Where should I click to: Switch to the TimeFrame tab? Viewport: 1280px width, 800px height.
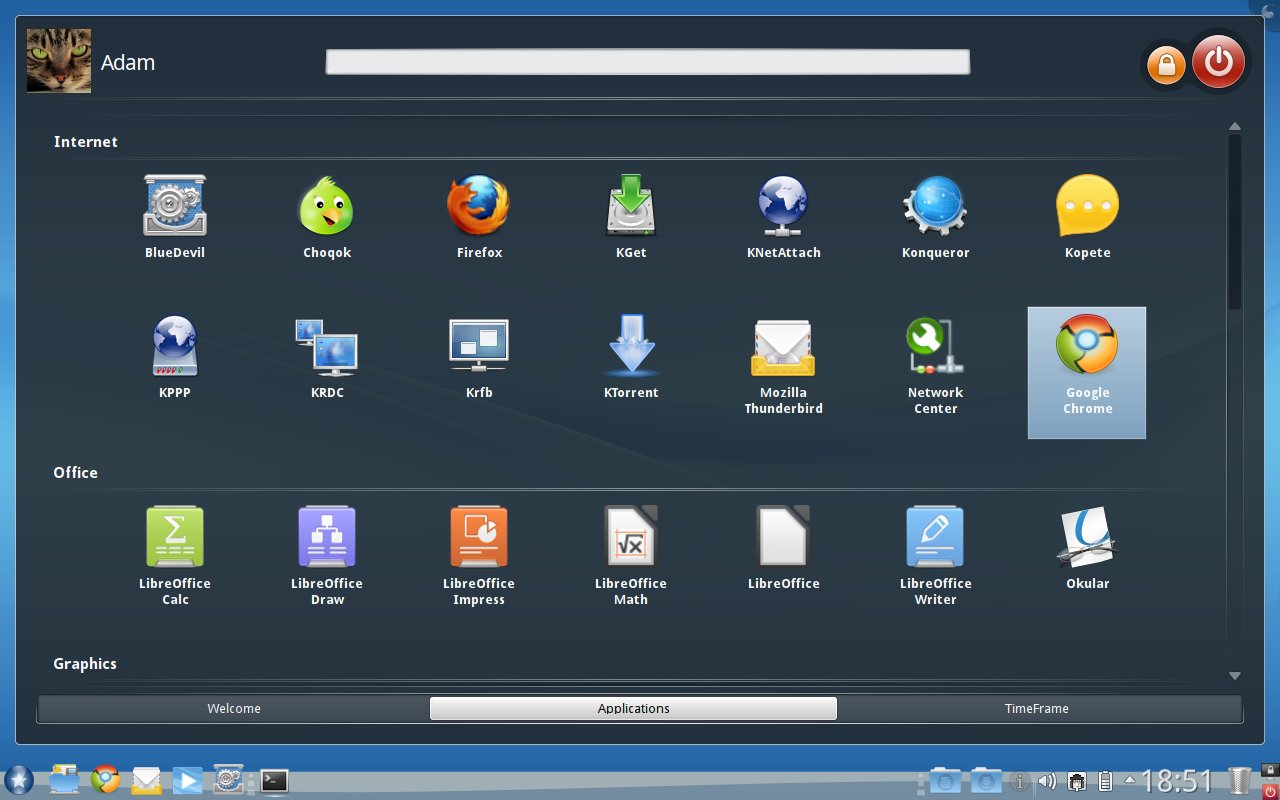click(x=1037, y=708)
